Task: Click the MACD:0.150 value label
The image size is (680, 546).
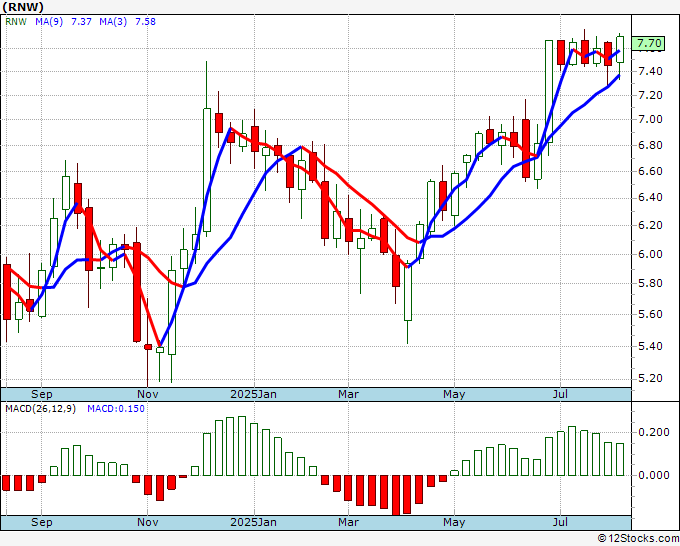Action: (x=116, y=409)
